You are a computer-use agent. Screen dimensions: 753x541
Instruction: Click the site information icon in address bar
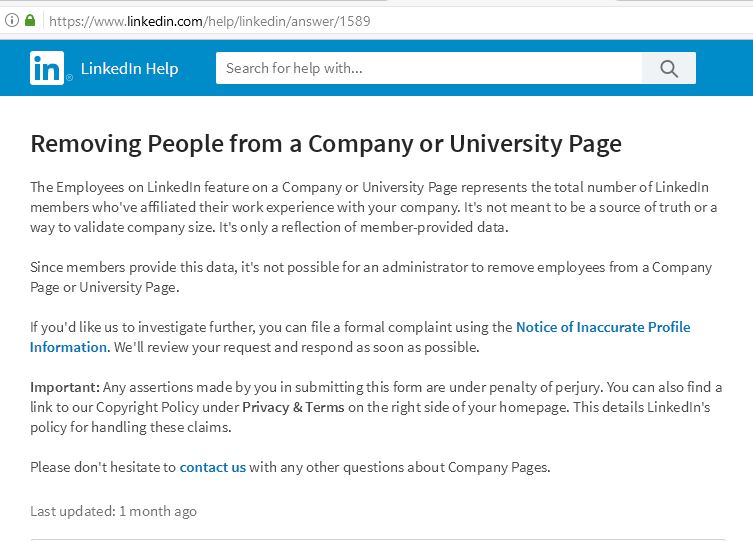click(x=12, y=21)
